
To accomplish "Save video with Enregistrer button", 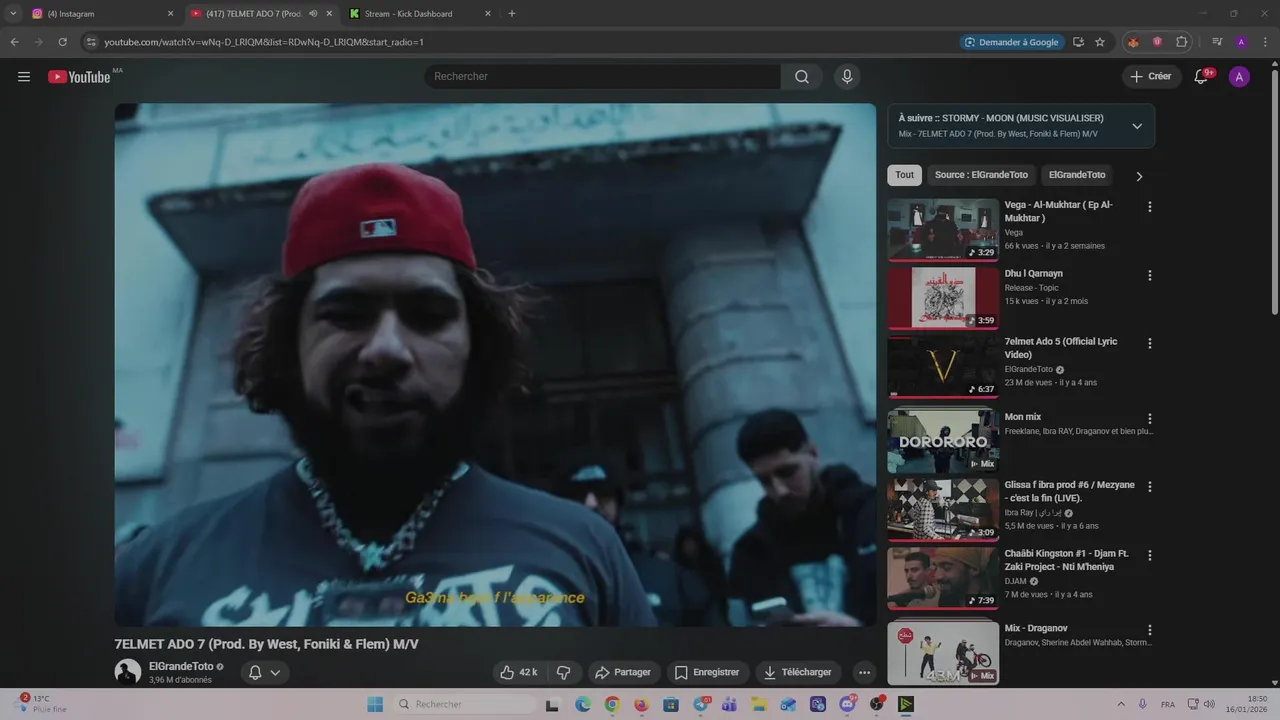I will [707, 672].
